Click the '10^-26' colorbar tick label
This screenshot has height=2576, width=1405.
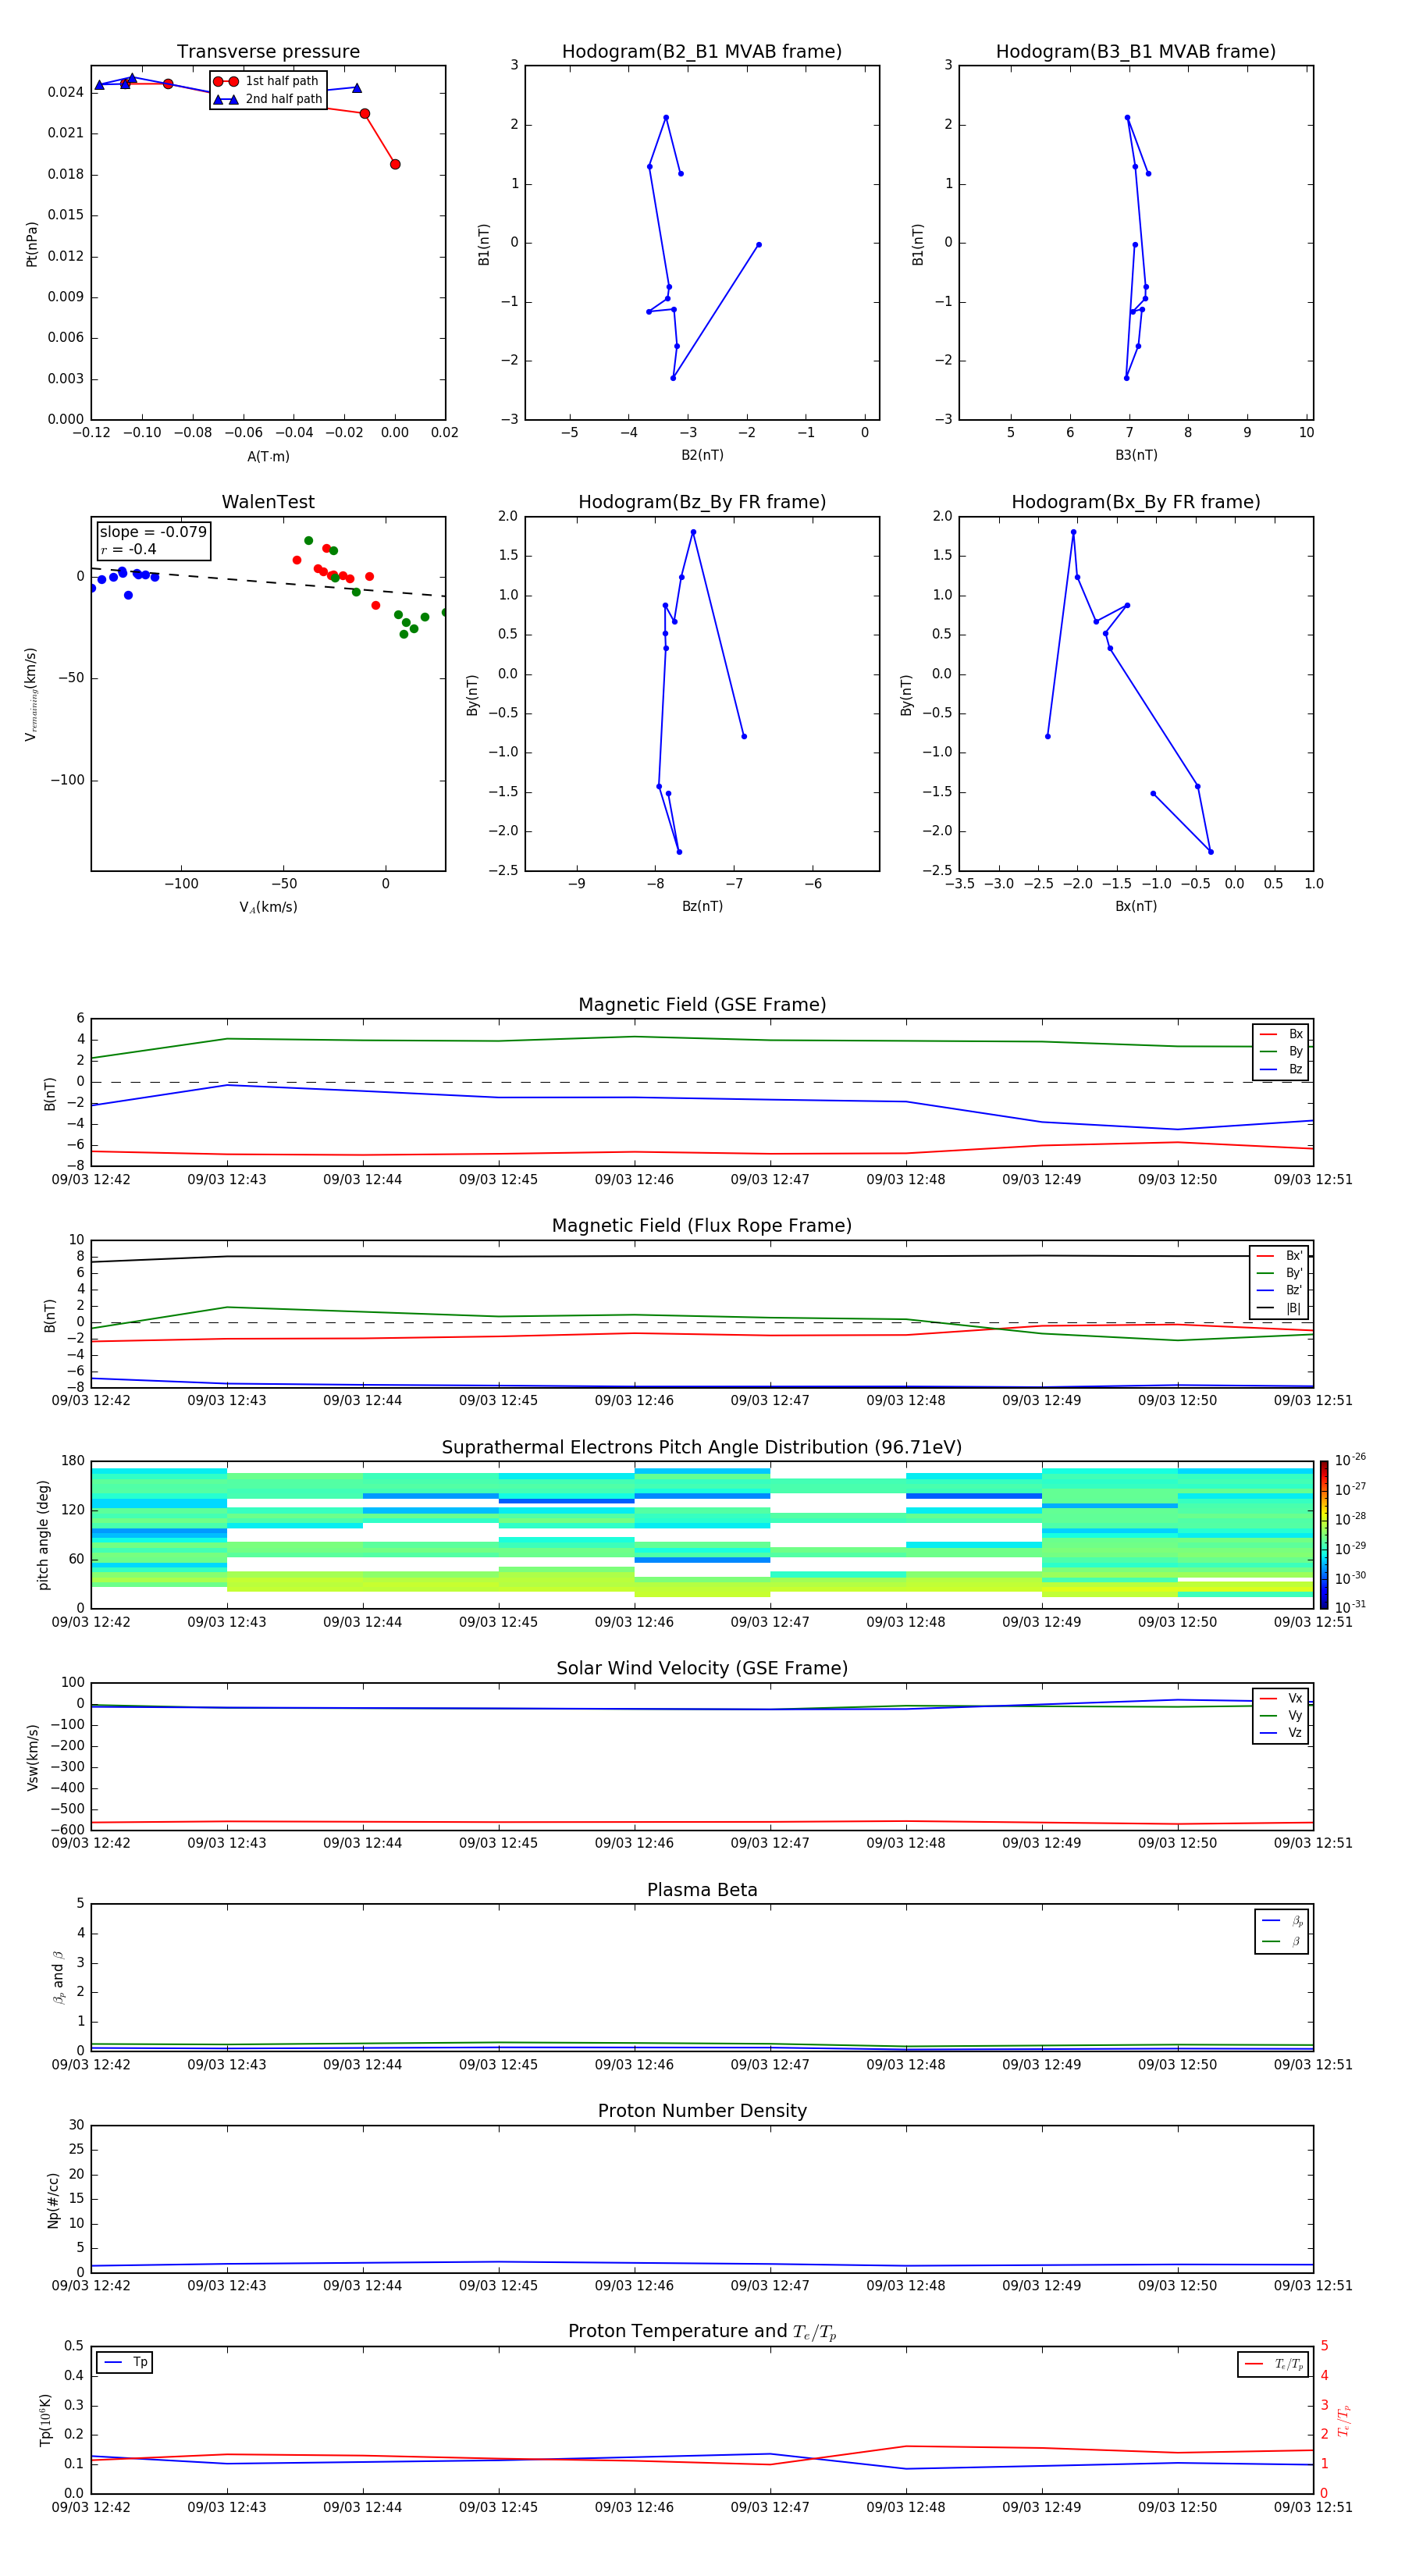coord(1350,1460)
